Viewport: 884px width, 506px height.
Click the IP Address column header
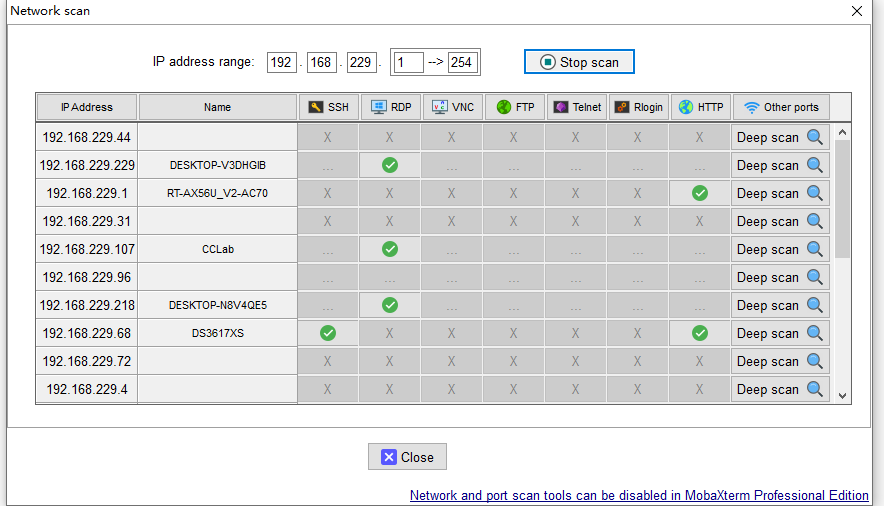[x=87, y=107]
